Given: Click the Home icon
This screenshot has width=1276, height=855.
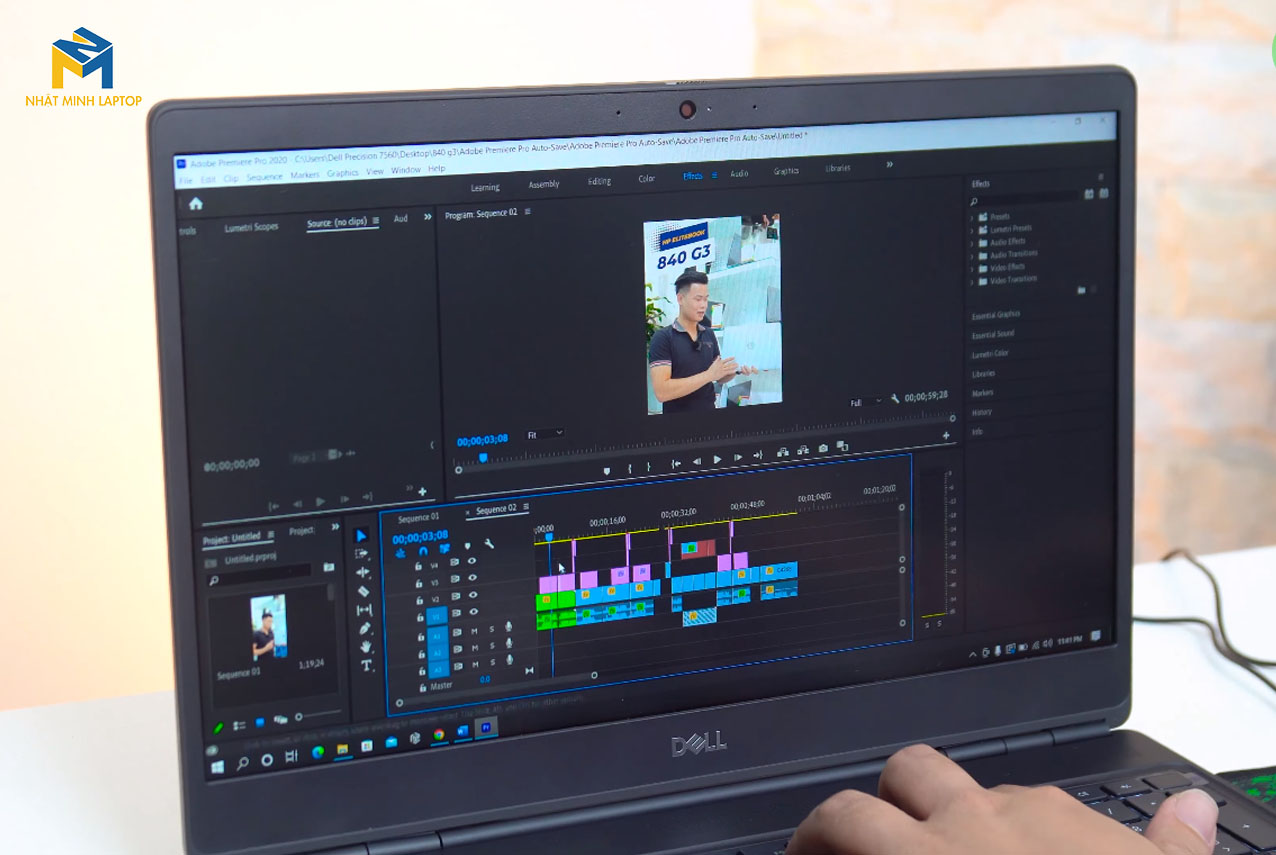Looking at the screenshot, I should pyautogui.click(x=196, y=204).
